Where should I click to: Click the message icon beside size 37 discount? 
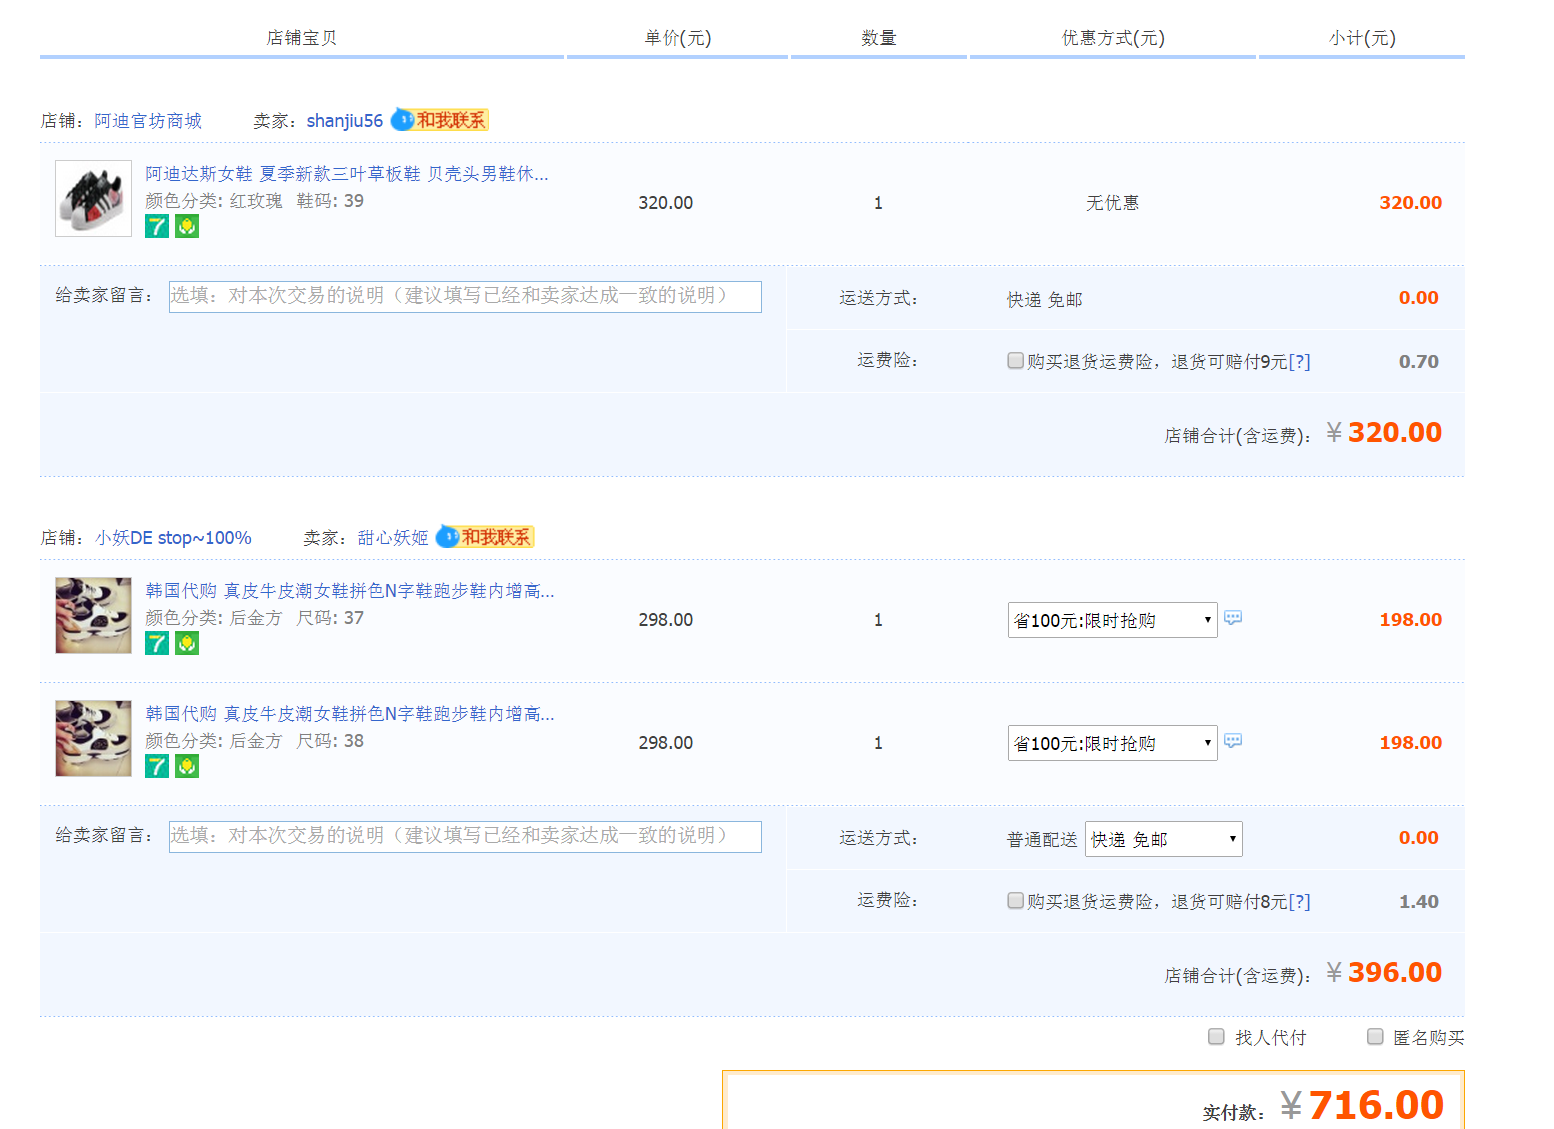click(x=1233, y=618)
